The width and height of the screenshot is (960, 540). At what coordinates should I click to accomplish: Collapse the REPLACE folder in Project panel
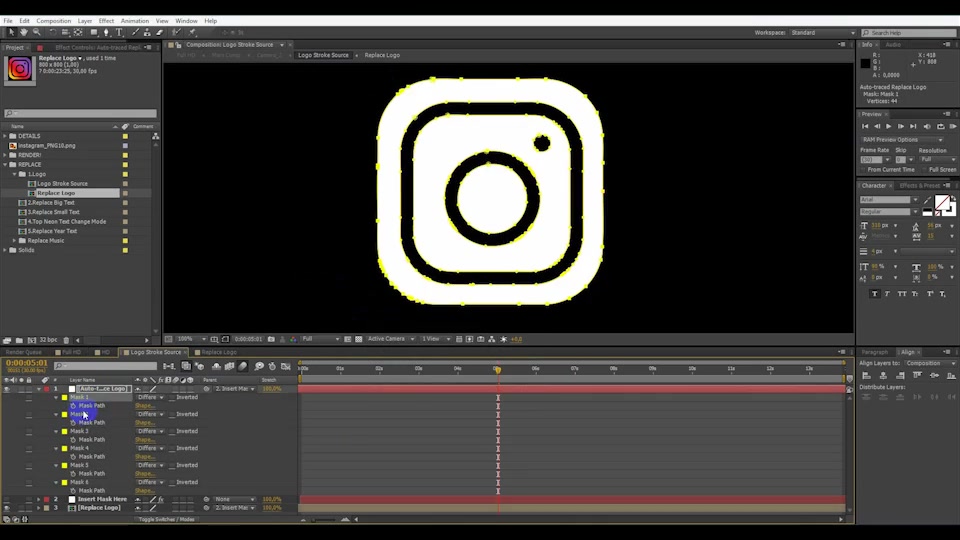tap(6, 165)
